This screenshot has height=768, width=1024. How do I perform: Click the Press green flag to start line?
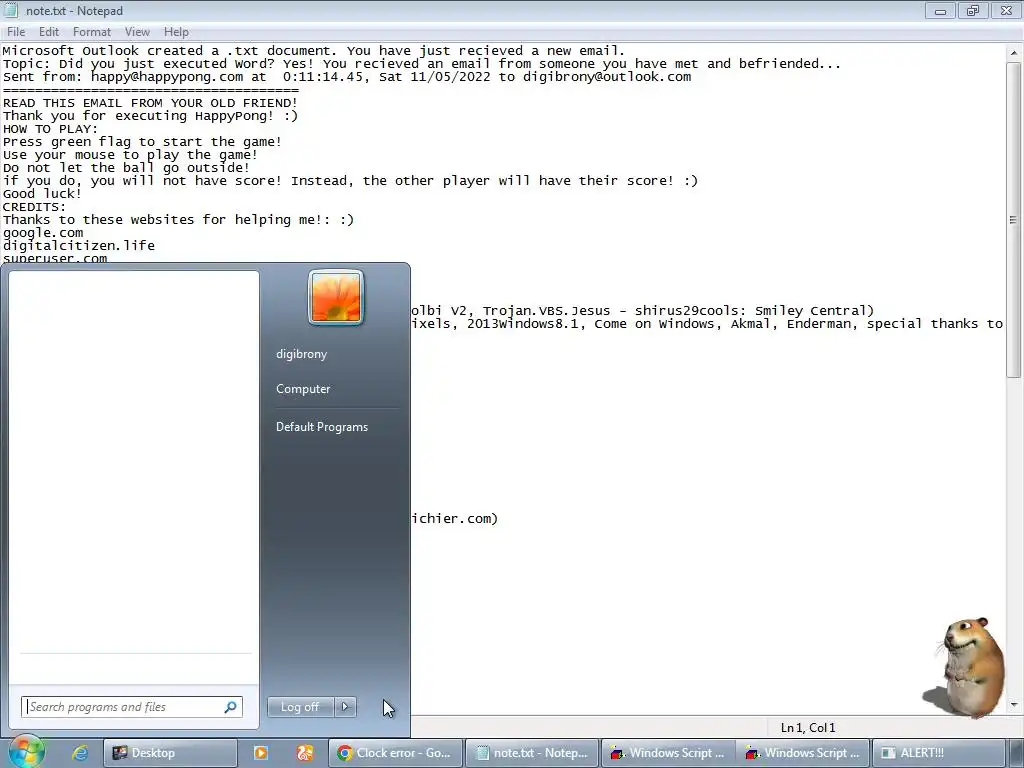click(x=142, y=142)
